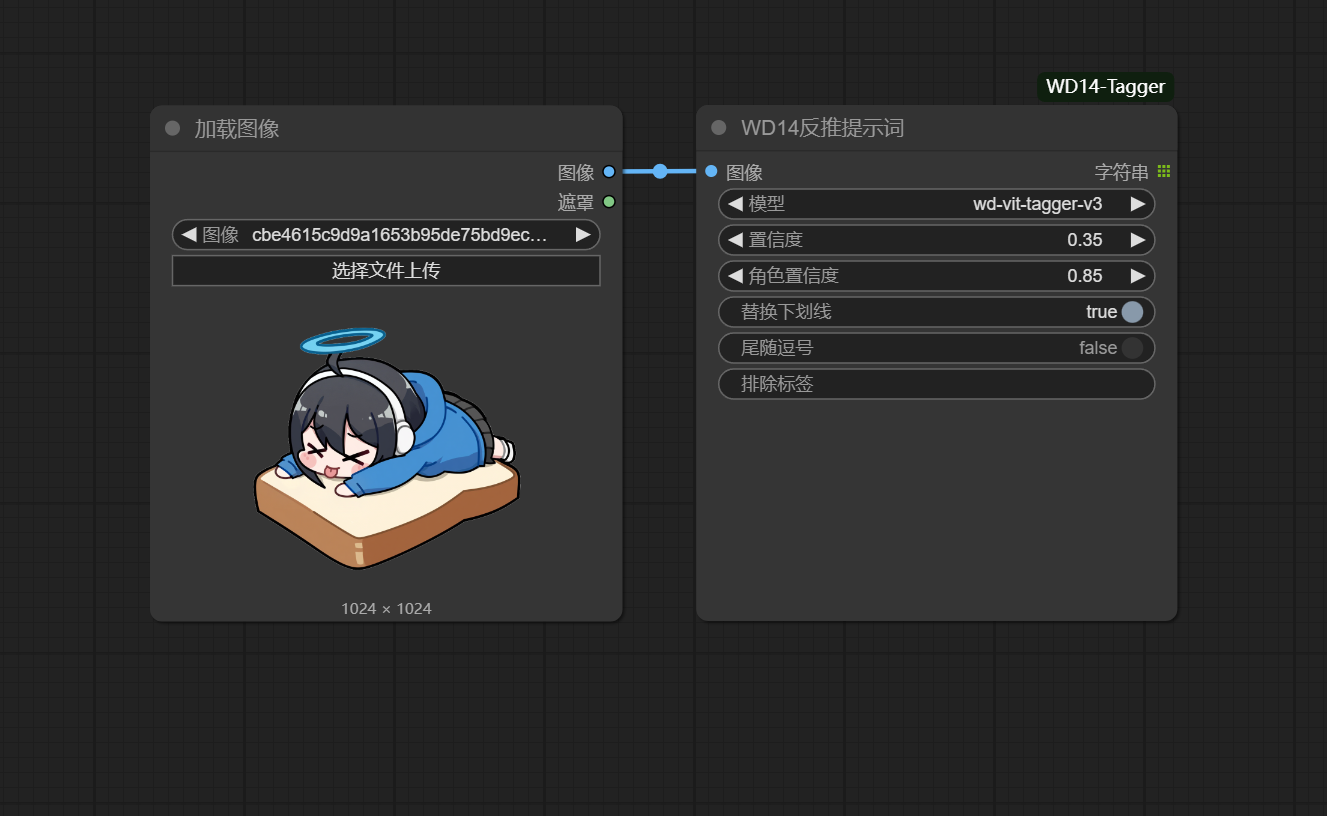Image resolution: width=1327 pixels, height=816 pixels.
Task: Click the blue 图像 output port on 加载图像 node
Action: coord(609,172)
